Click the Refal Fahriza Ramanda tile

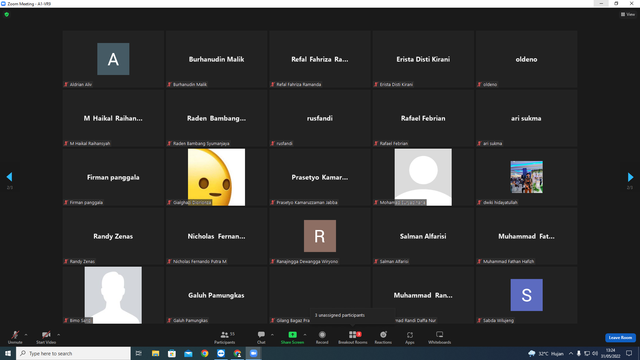tap(320, 59)
